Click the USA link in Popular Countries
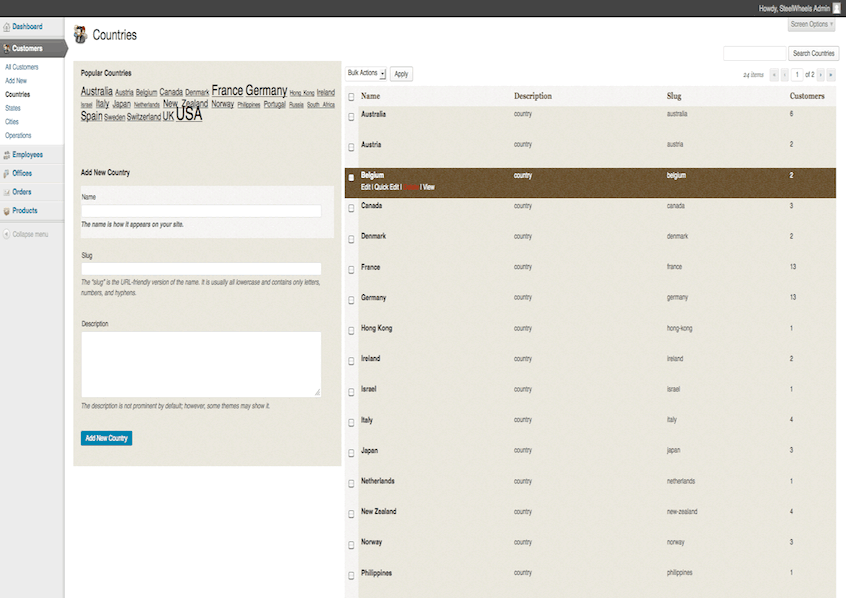Image resolution: width=846 pixels, height=598 pixels. point(189,115)
